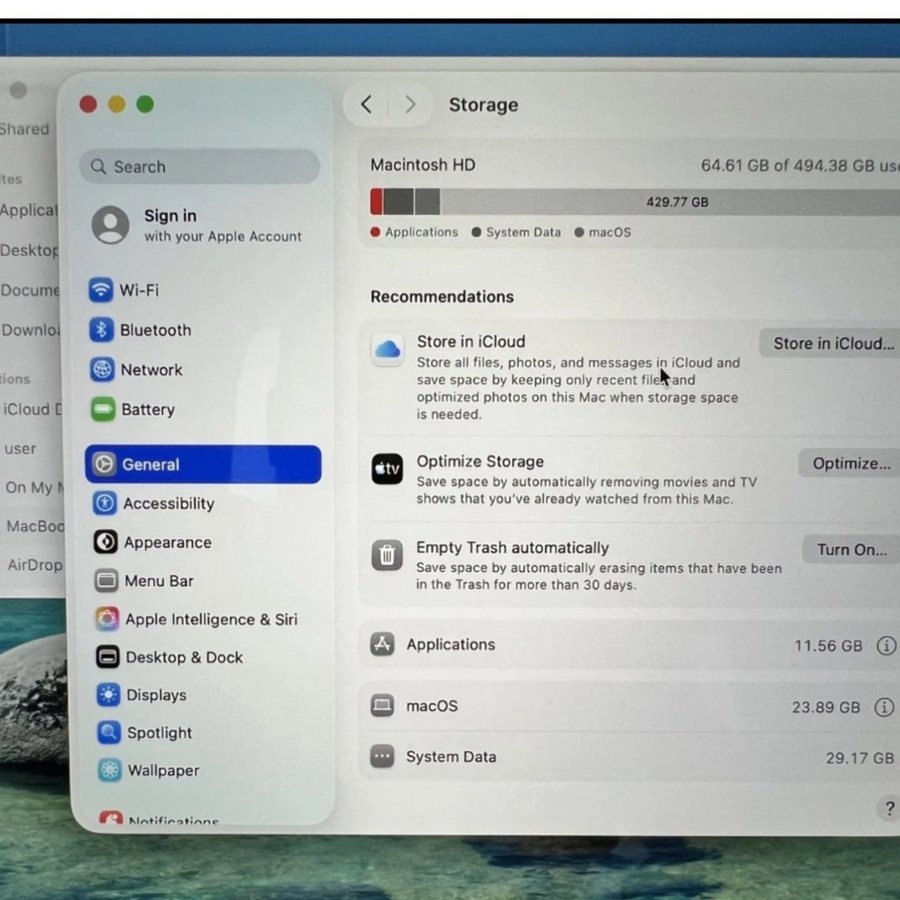Open the Bluetooth settings pane
Screen dimensions: 900x900
(154, 330)
